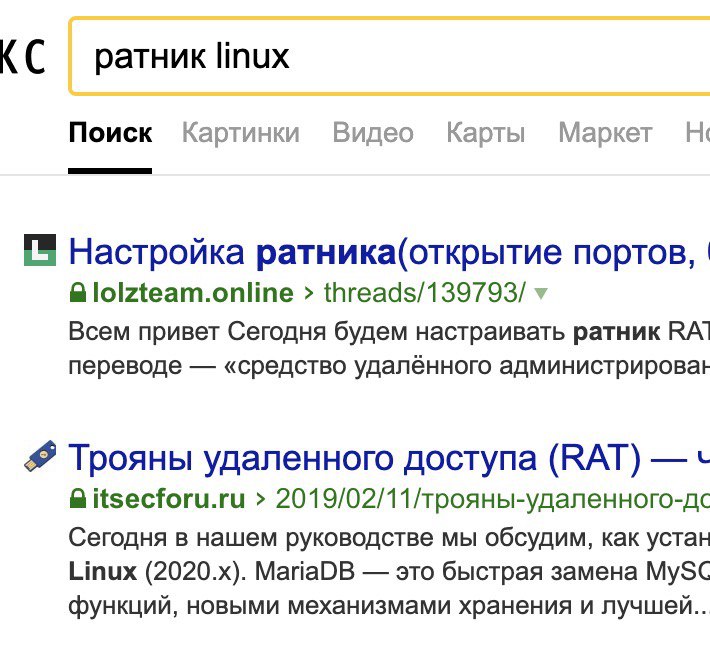Click the partial Yandex logo
The image size is (710, 646).
click(22, 58)
